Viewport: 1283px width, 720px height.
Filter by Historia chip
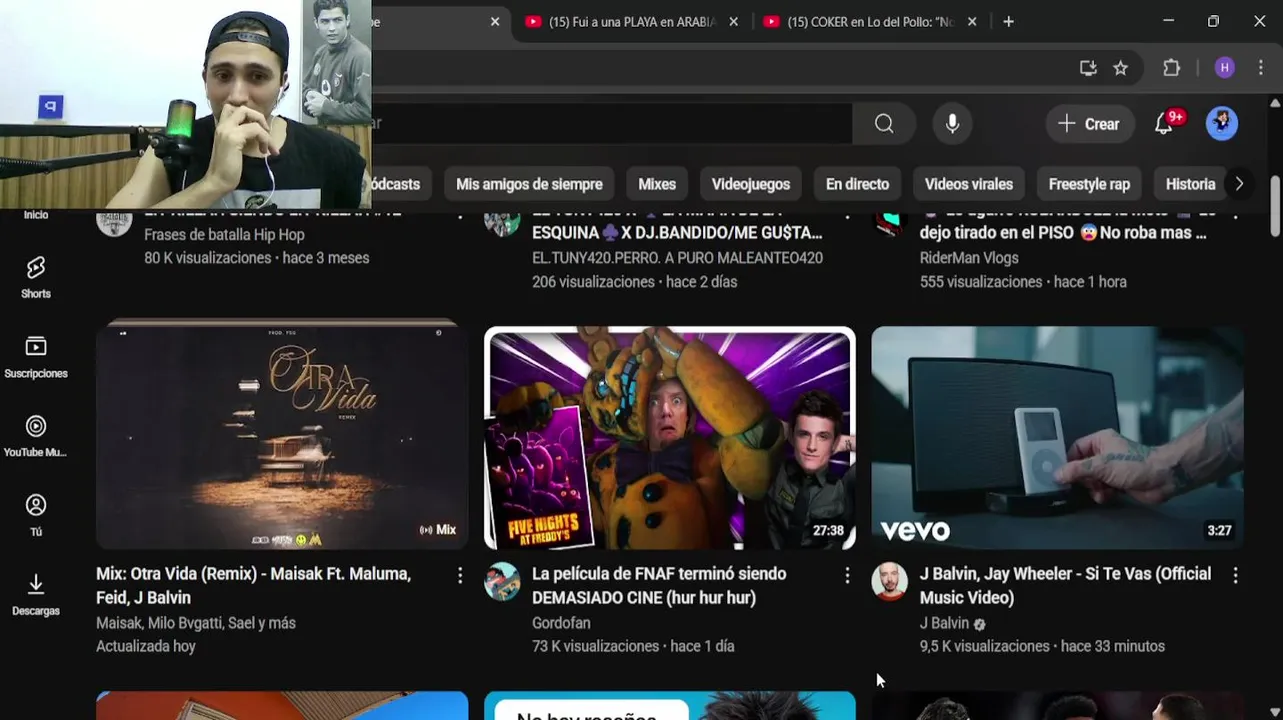[1190, 184]
